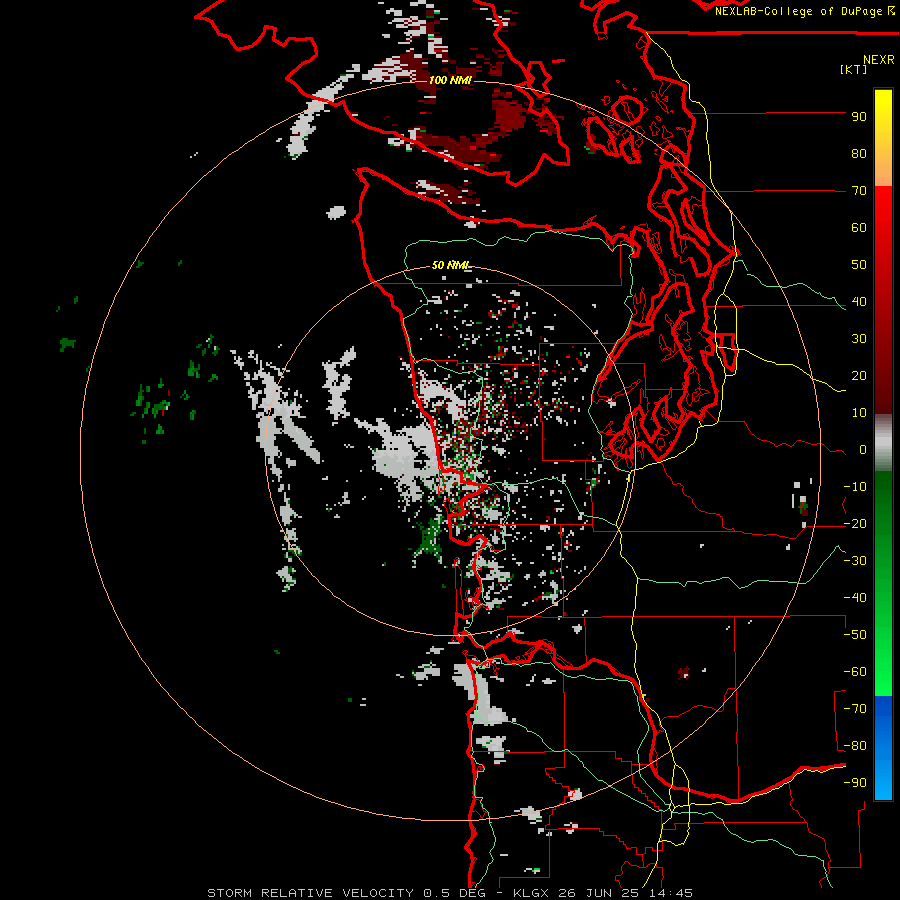The height and width of the screenshot is (900, 900).
Task: Click the -70 value on velocity scale
Action: coord(855,709)
